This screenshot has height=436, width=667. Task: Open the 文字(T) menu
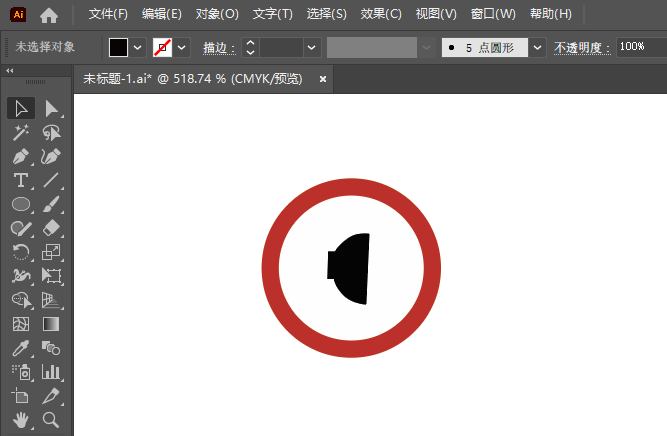[x=273, y=14]
